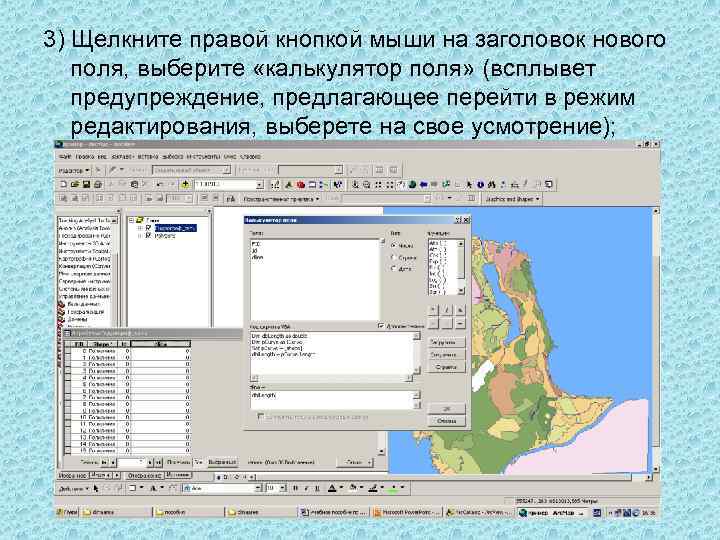Viewport: 720px width, 540px height.
Task: Click the Save diskette icon
Action: [x=86, y=185]
